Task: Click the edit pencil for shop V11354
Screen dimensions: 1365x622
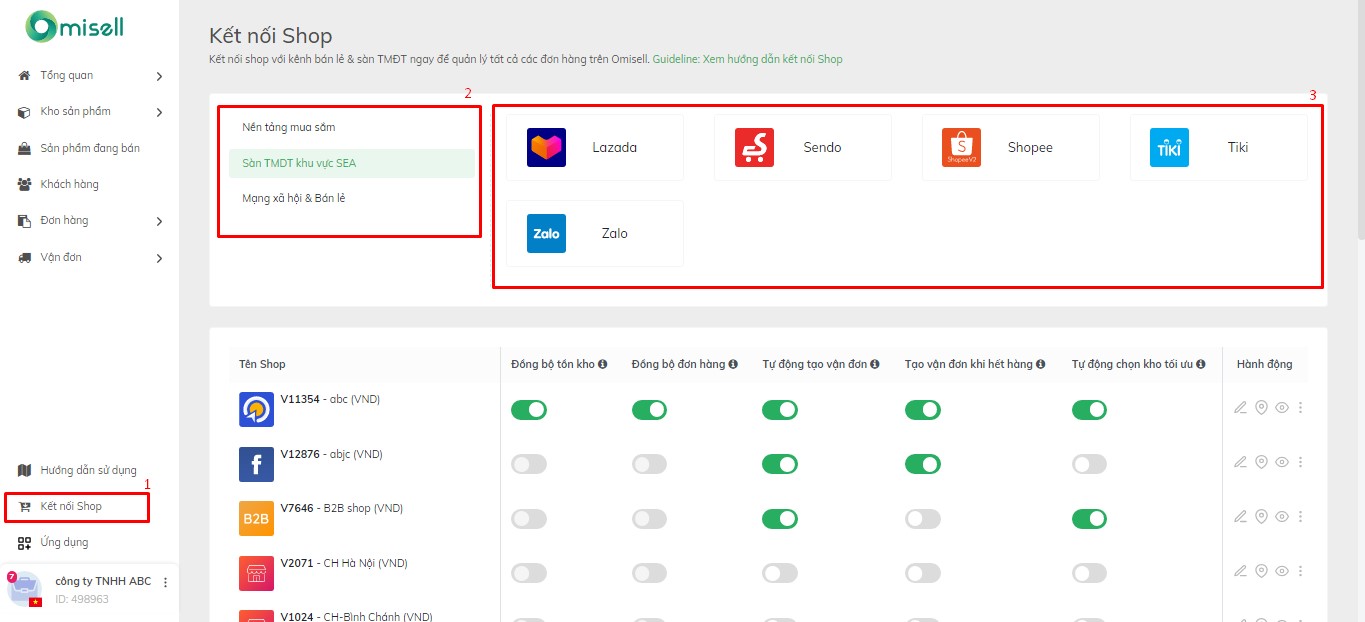Action: (x=1241, y=408)
